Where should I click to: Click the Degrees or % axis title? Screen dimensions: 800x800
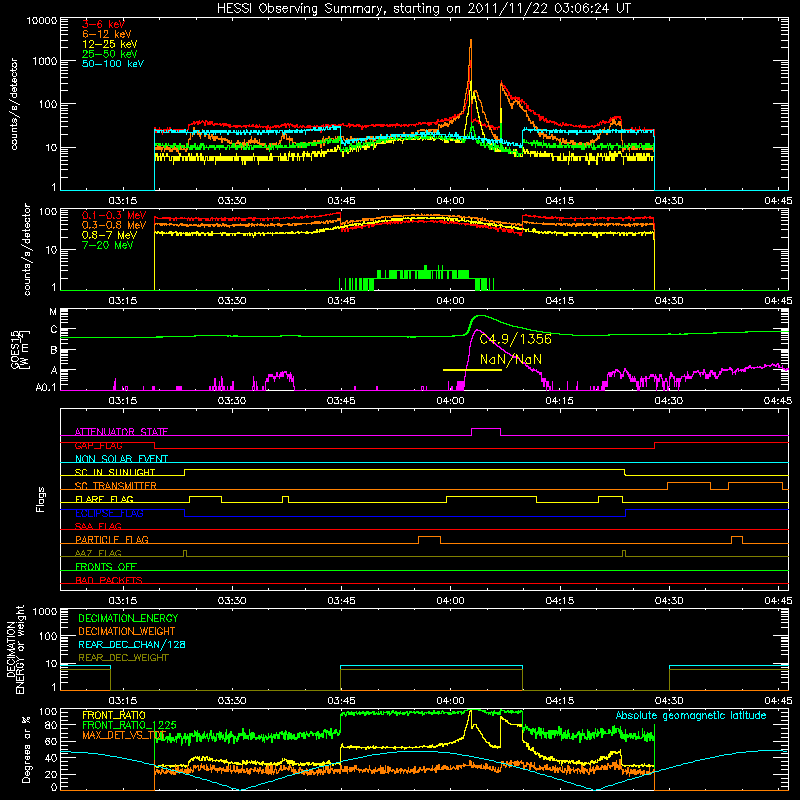point(26,749)
